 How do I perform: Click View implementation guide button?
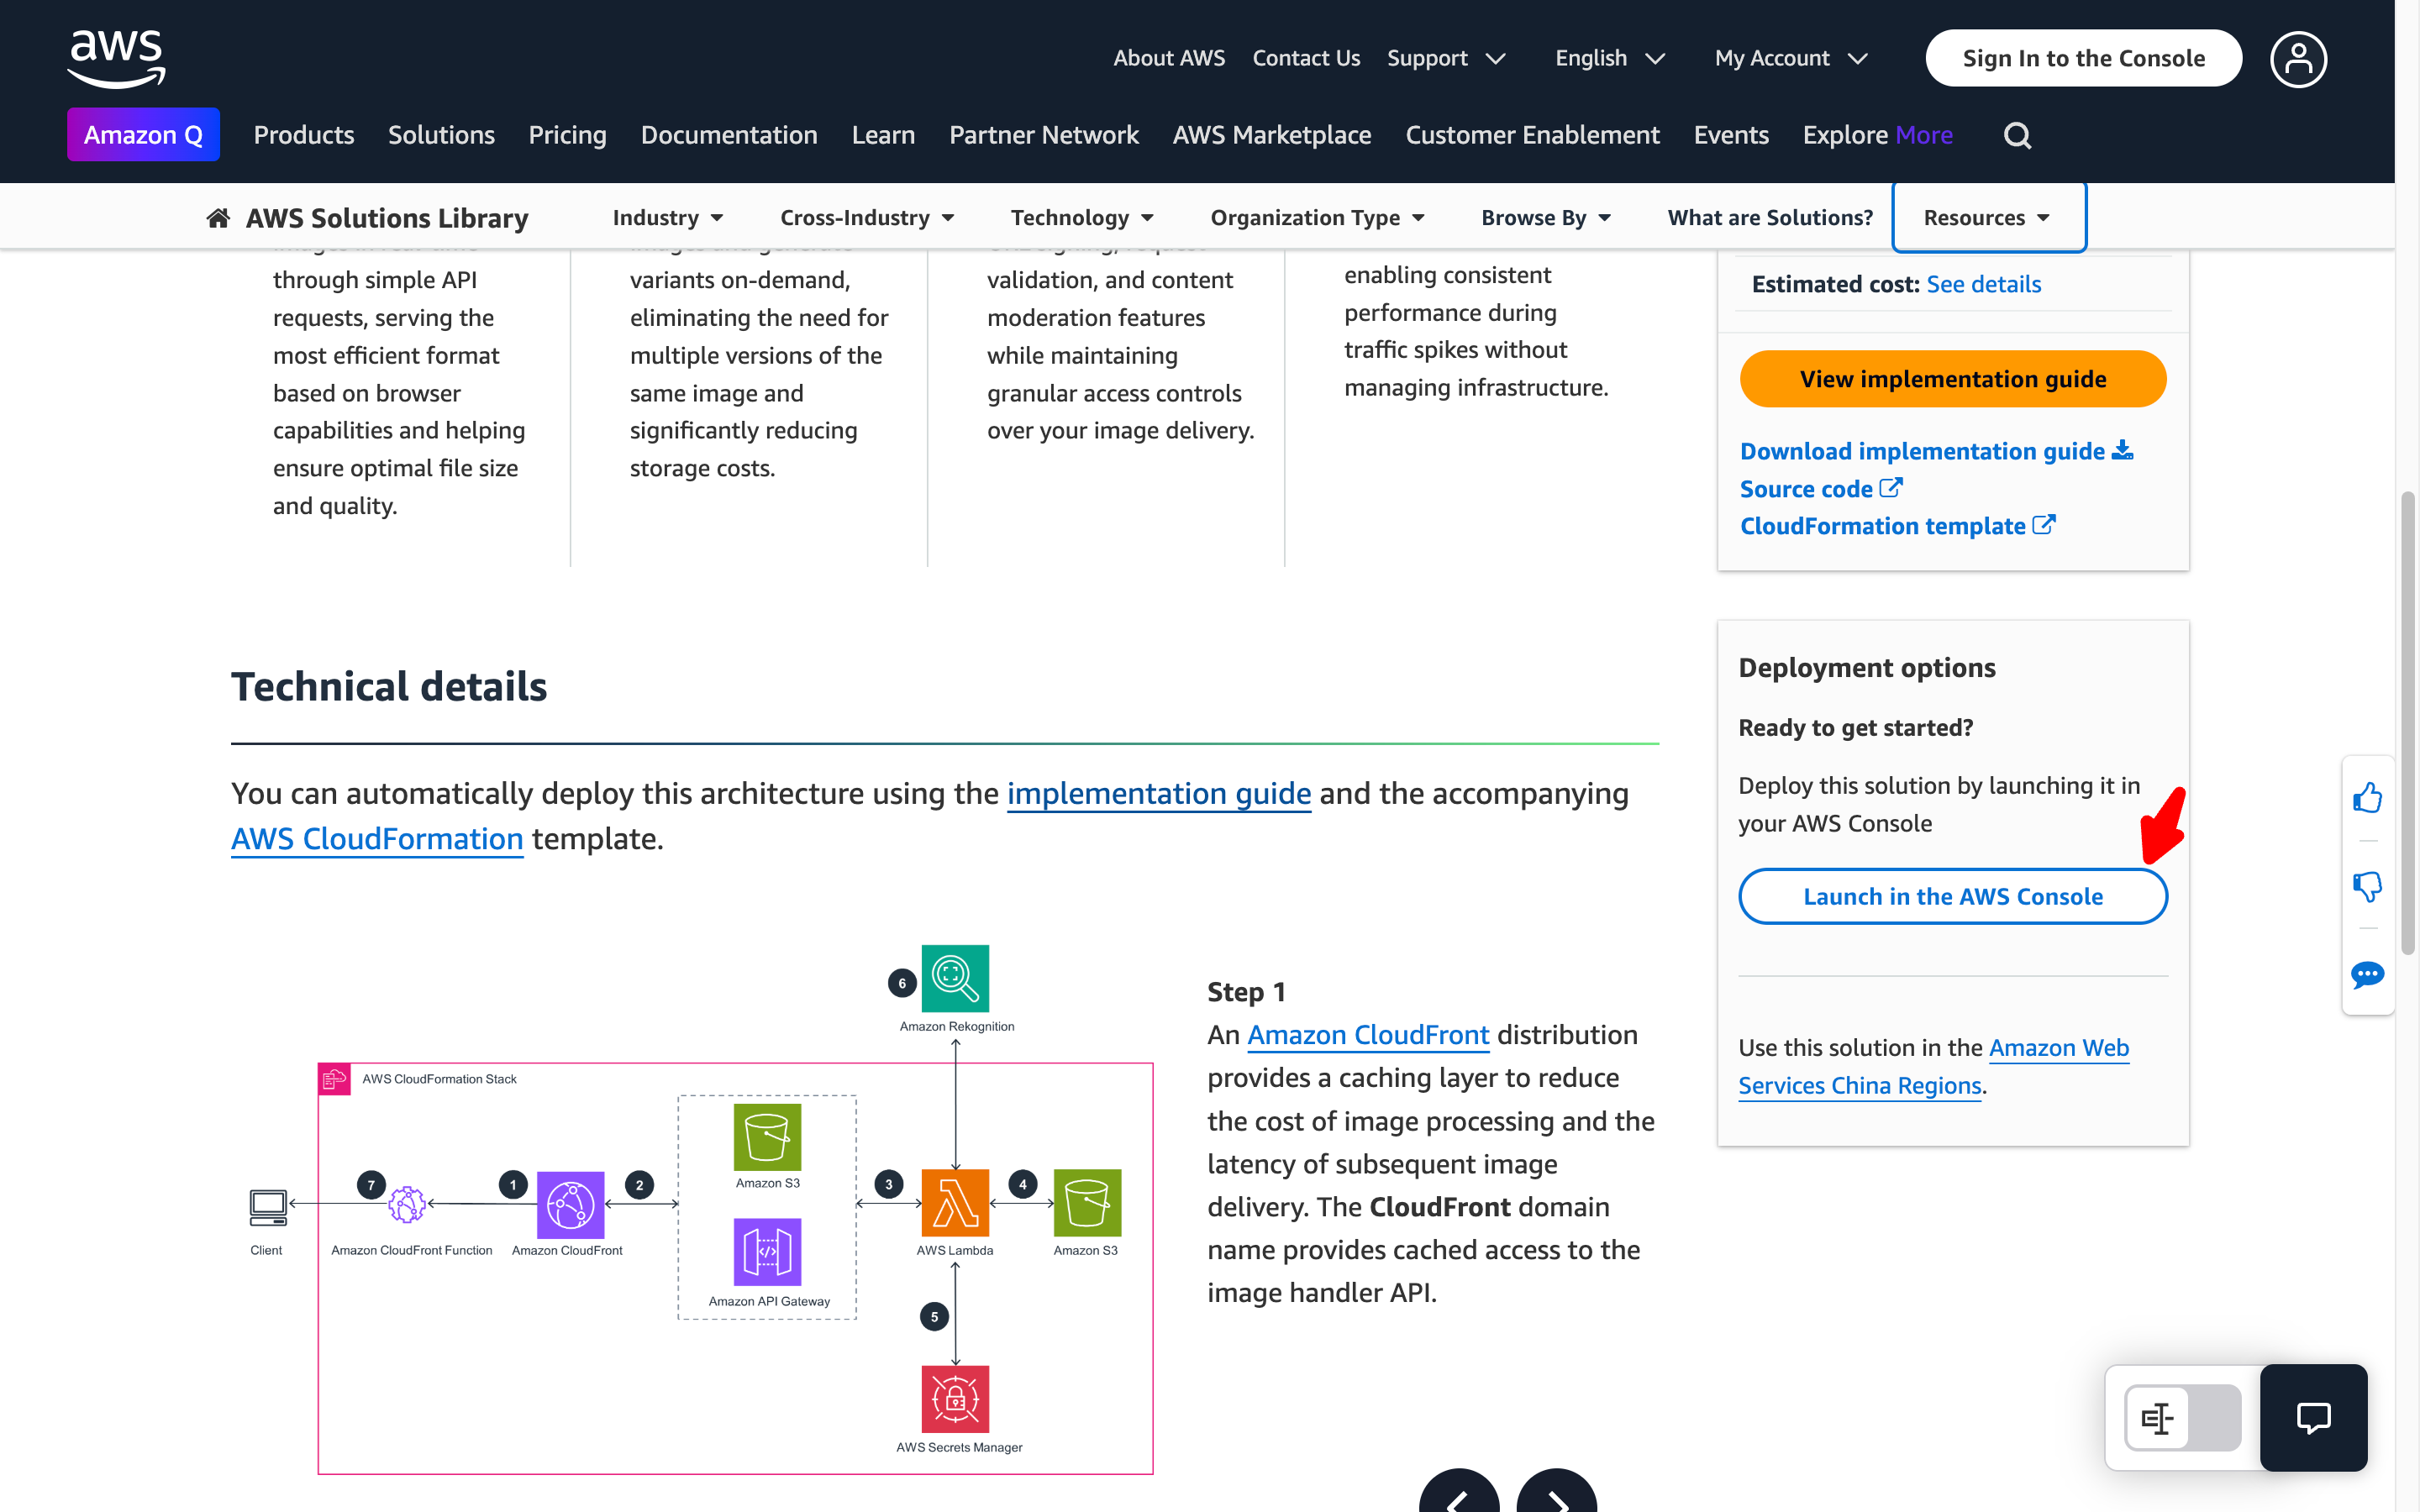(x=1952, y=379)
